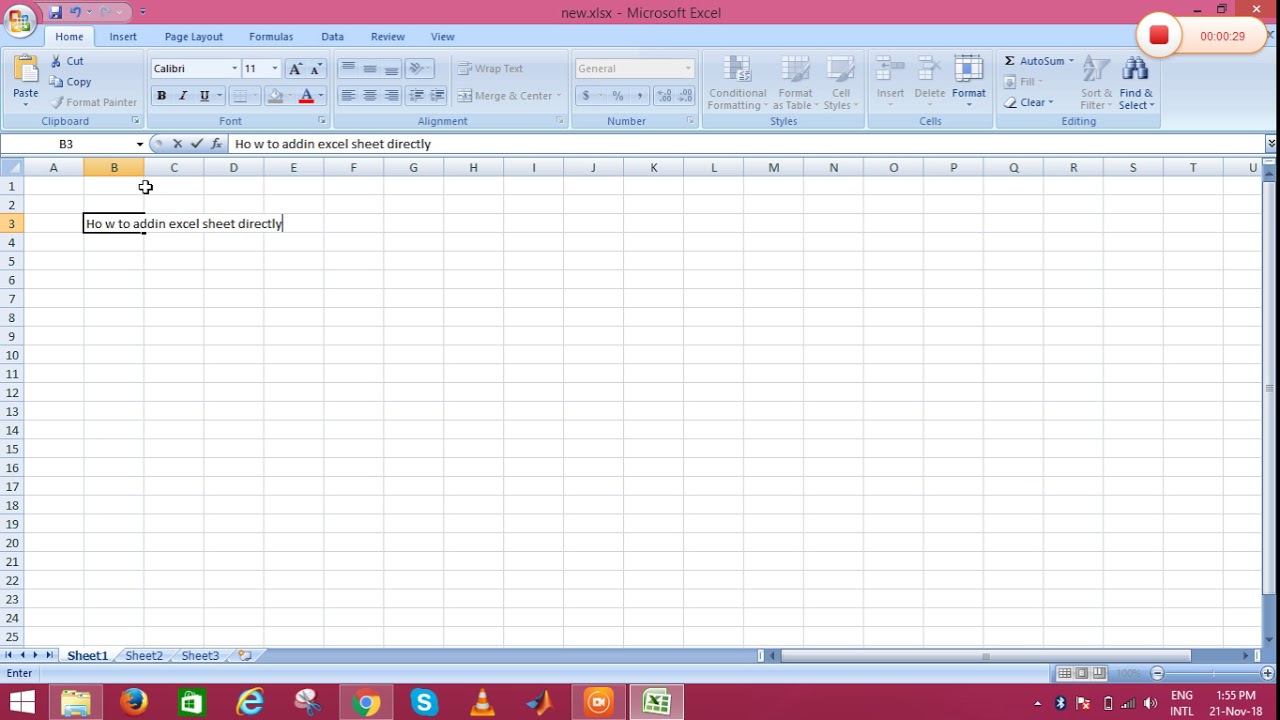Image resolution: width=1280 pixels, height=720 pixels.
Task: Apply middle vertical alignment
Action: [x=370, y=68]
